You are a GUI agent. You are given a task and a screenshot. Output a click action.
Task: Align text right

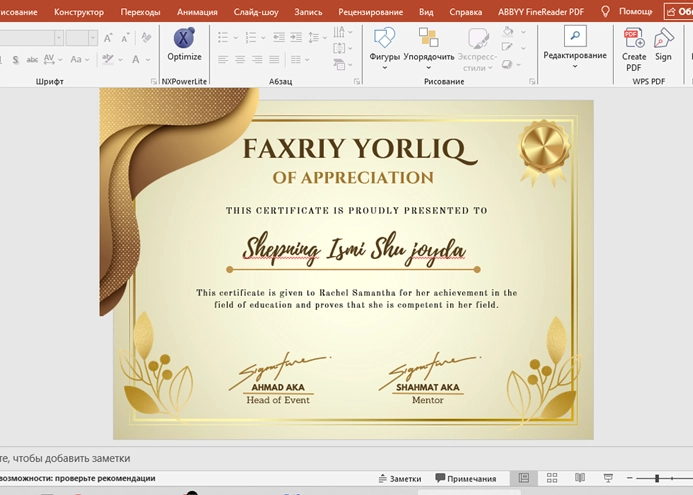coord(257,60)
